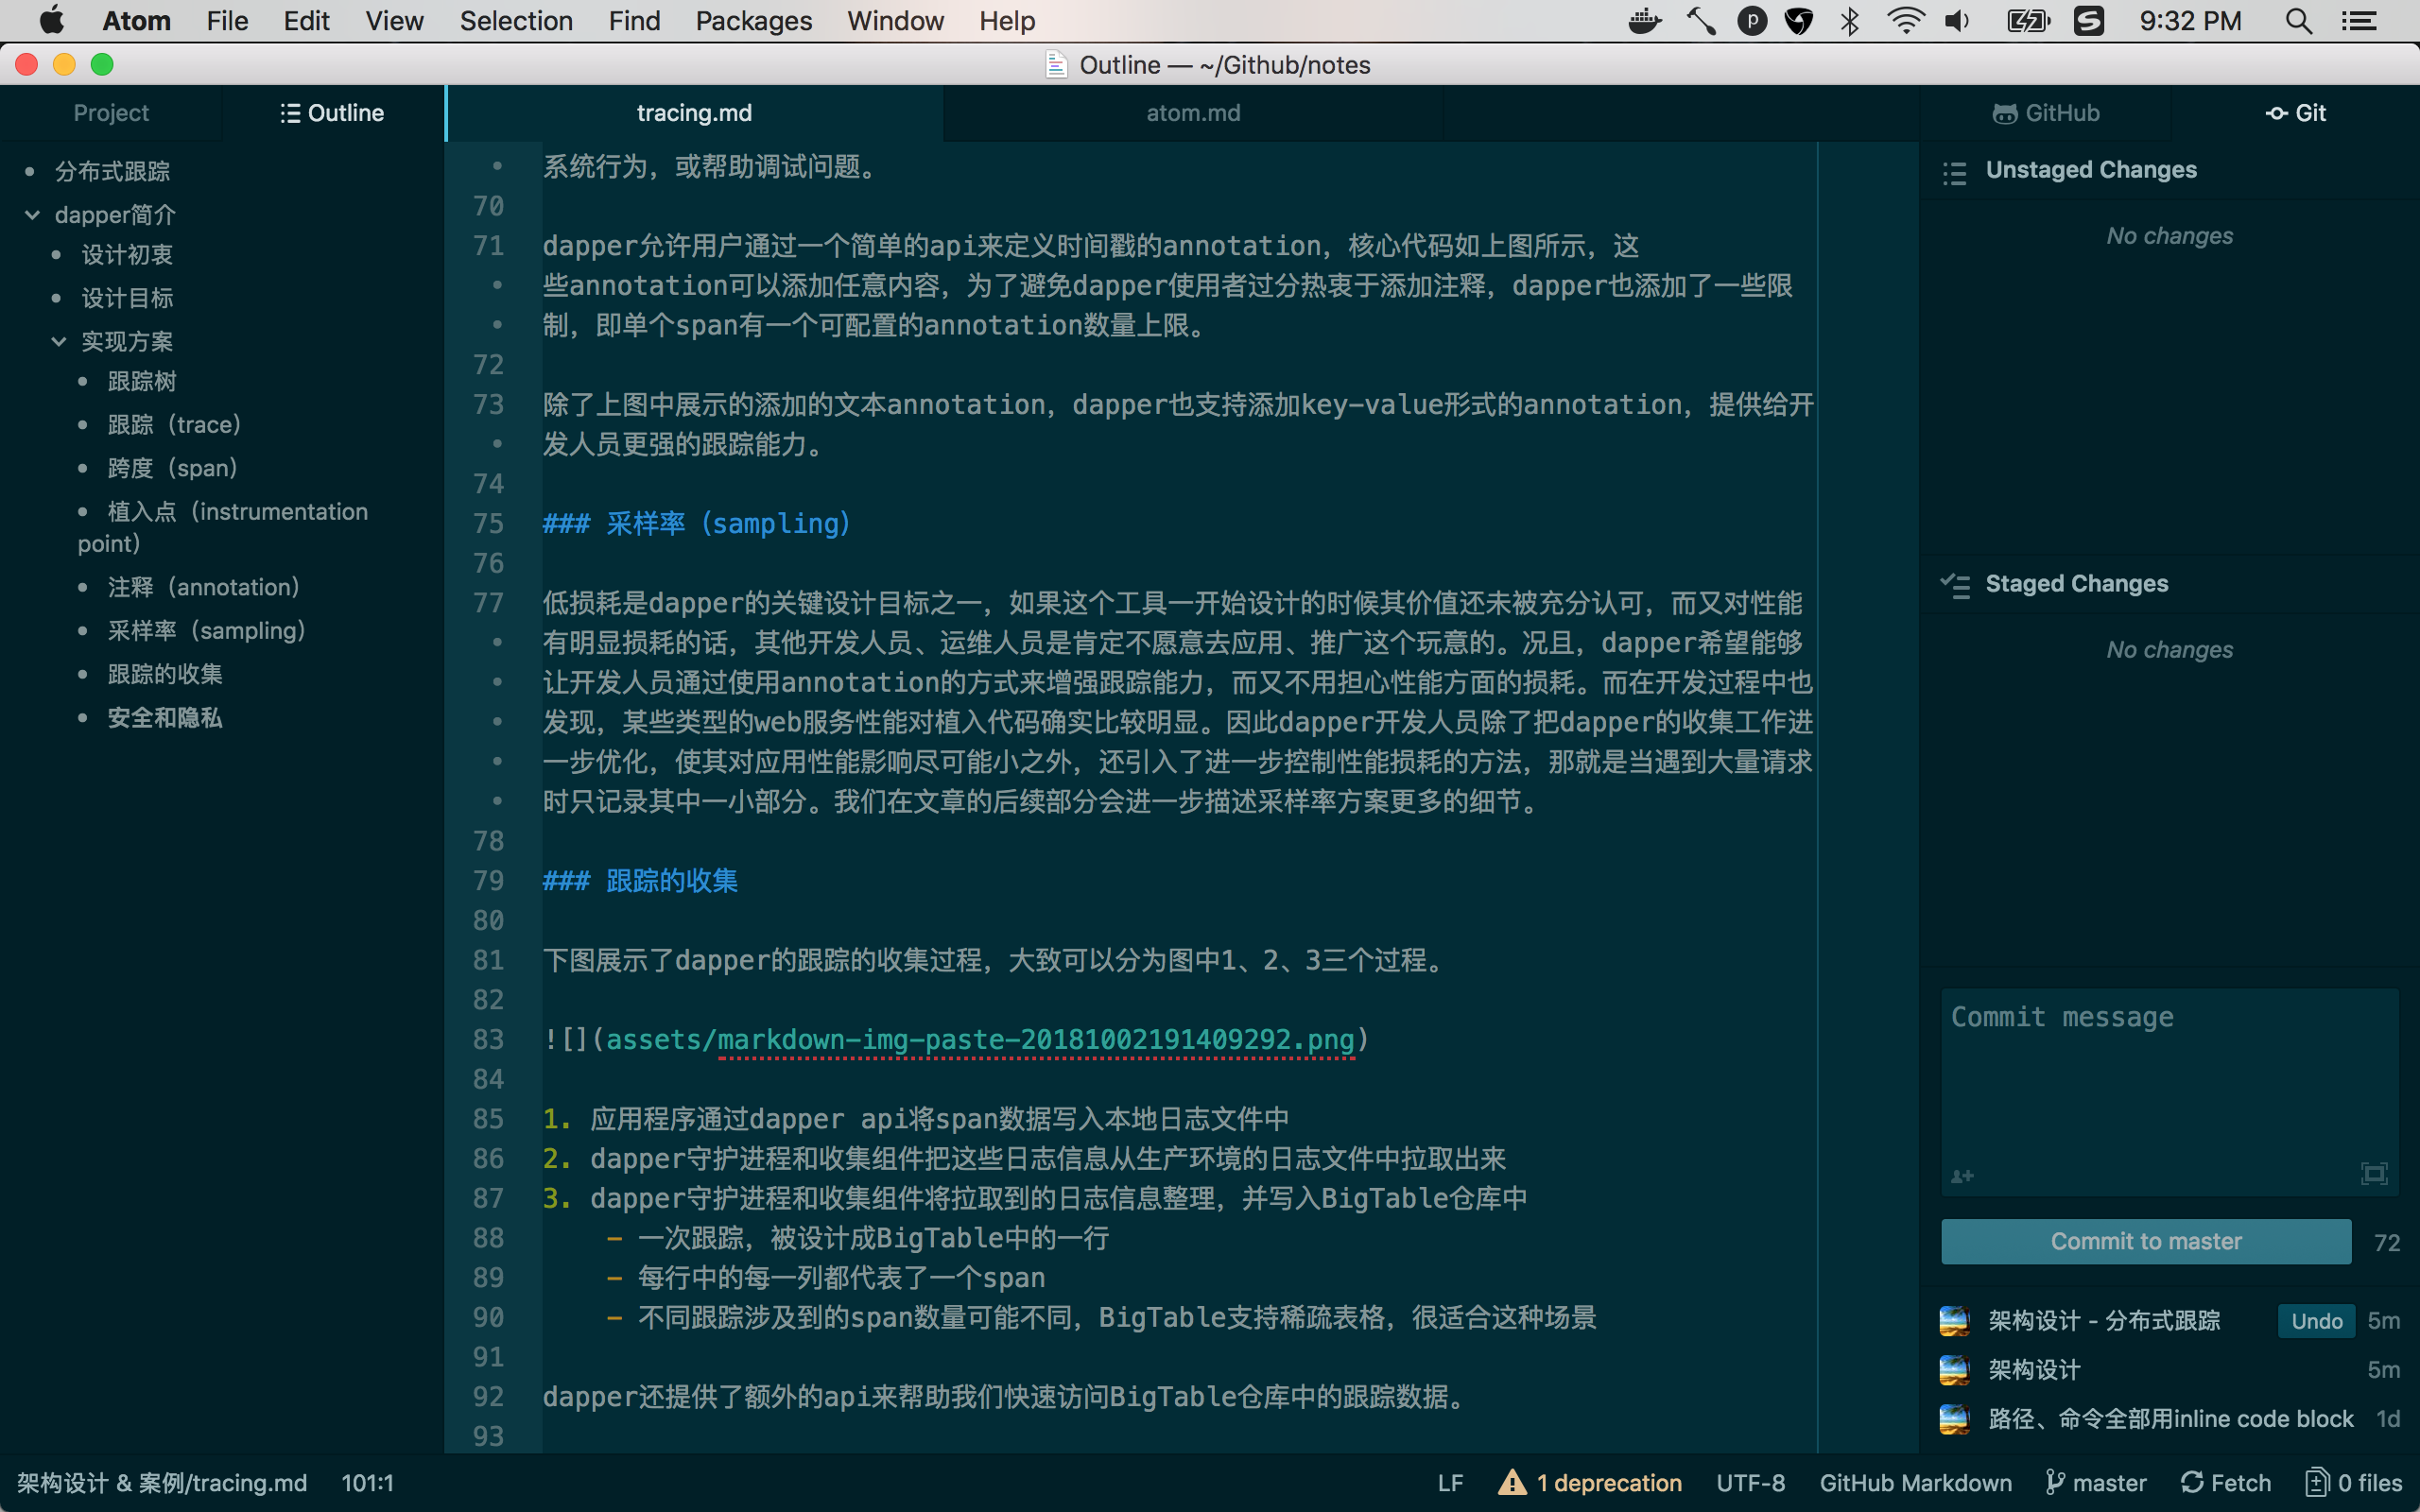Image resolution: width=2420 pixels, height=1512 pixels.
Task: Click the master branch icon in status bar
Action: click(x=2055, y=1483)
